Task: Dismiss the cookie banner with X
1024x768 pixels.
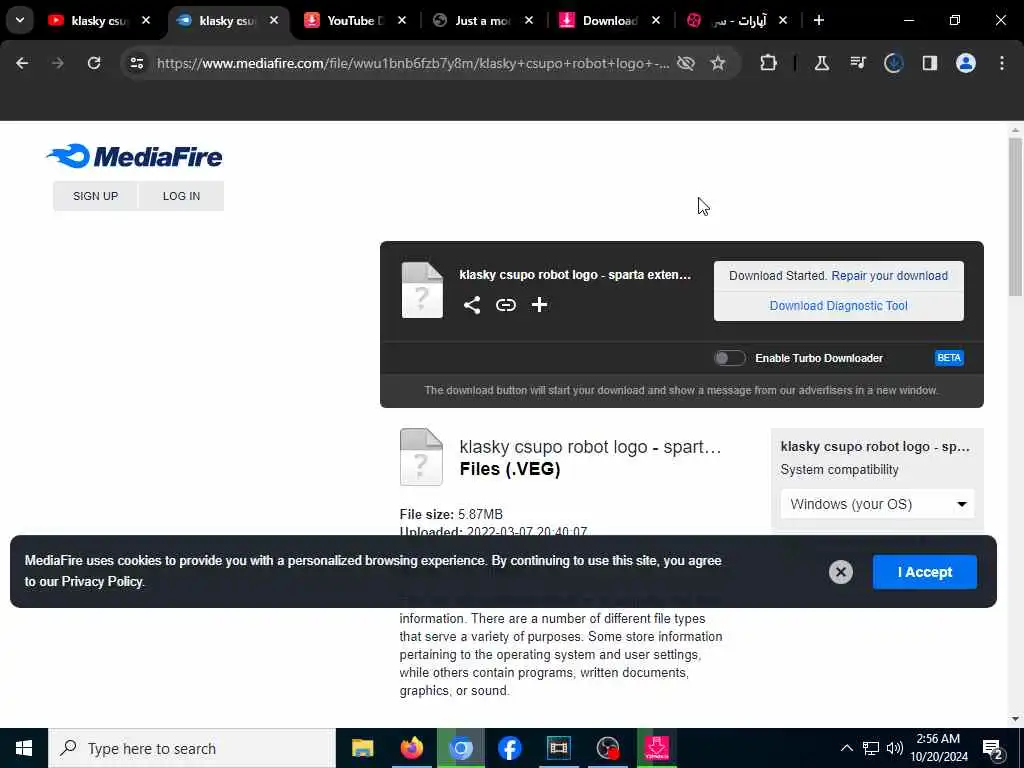Action: tap(840, 572)
